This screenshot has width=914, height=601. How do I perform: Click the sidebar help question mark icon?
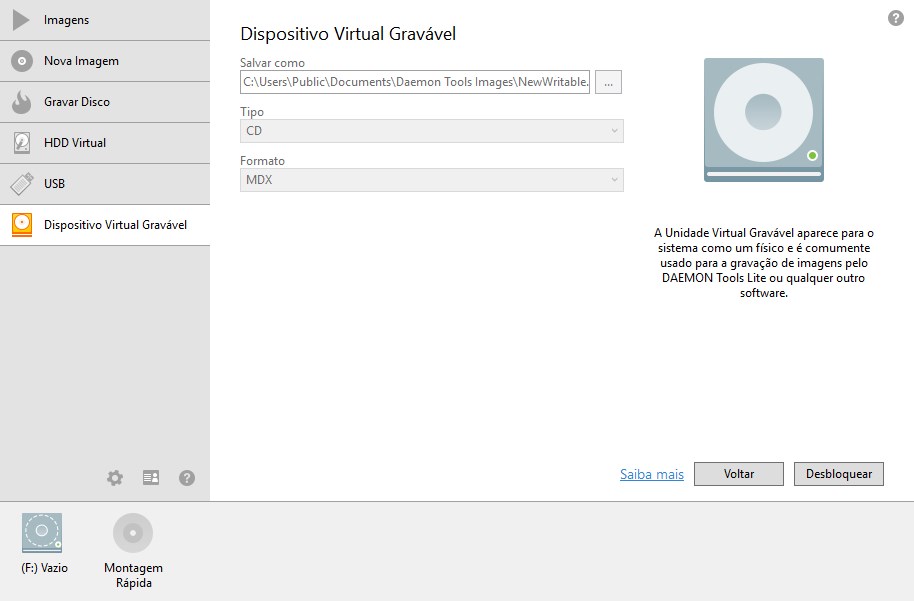click(x=187, y=478)
